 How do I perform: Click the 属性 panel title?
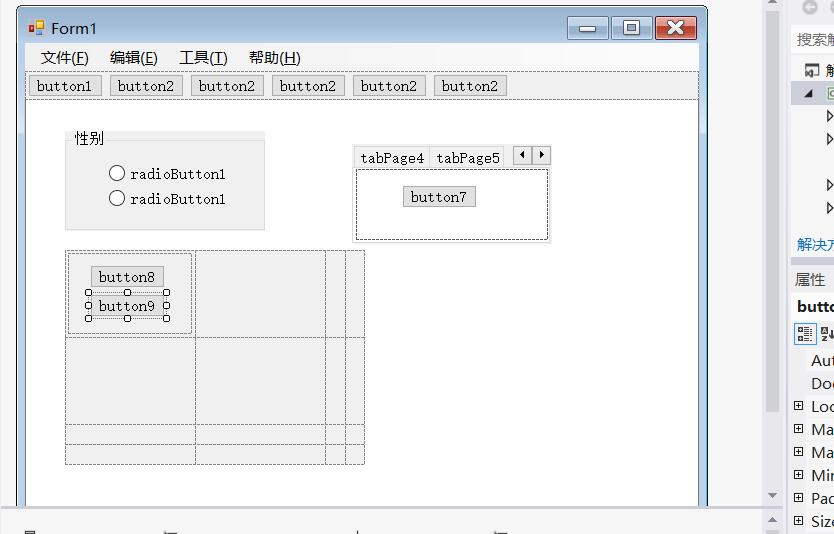pyautogui.click(x=810, y=280)
